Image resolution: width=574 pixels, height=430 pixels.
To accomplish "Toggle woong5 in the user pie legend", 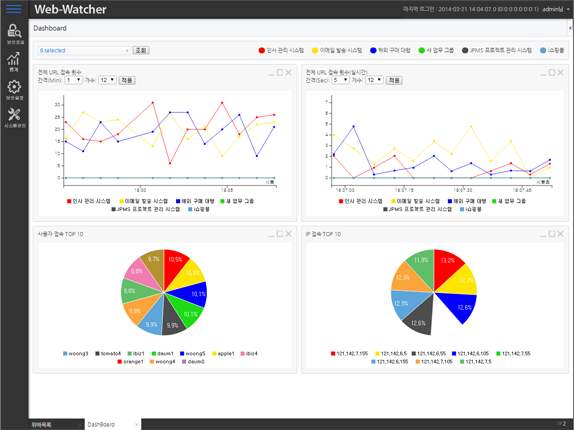I will (193, 354).
